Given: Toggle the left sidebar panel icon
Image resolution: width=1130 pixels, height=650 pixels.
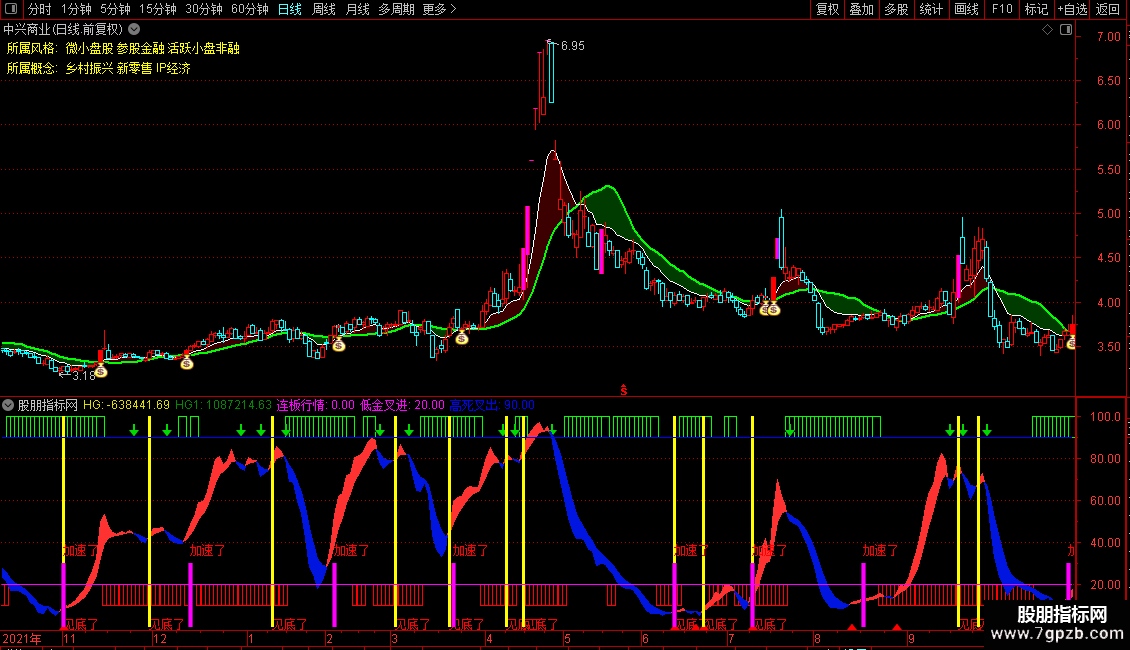Looking at the screenshot, I should pyautogui.click(x=12, y=10).
